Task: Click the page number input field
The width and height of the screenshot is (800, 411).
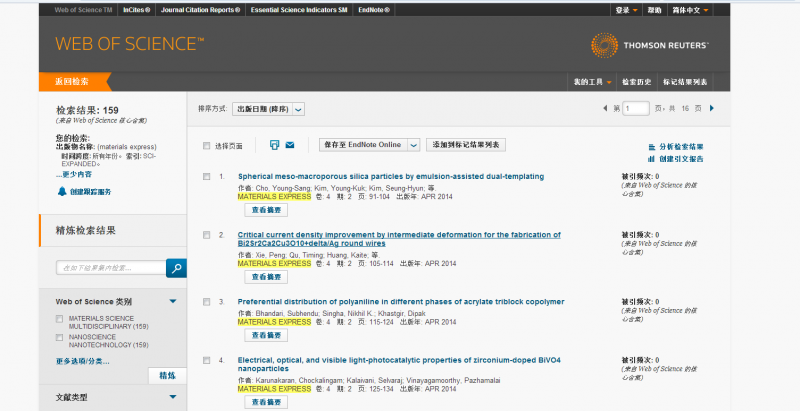Action: pyautogui.click(x=636, y=109)
